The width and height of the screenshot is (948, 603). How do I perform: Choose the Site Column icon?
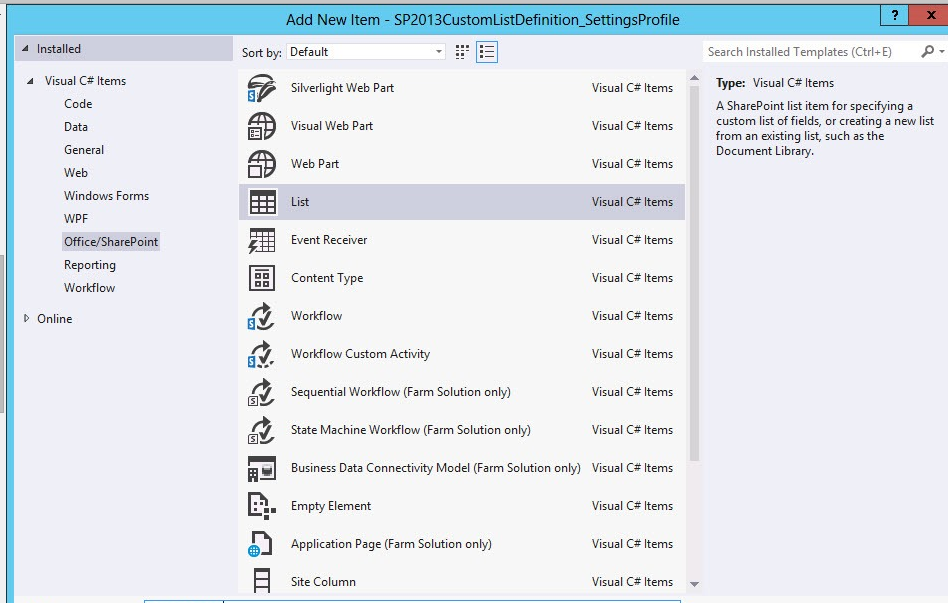click(262, 581)
